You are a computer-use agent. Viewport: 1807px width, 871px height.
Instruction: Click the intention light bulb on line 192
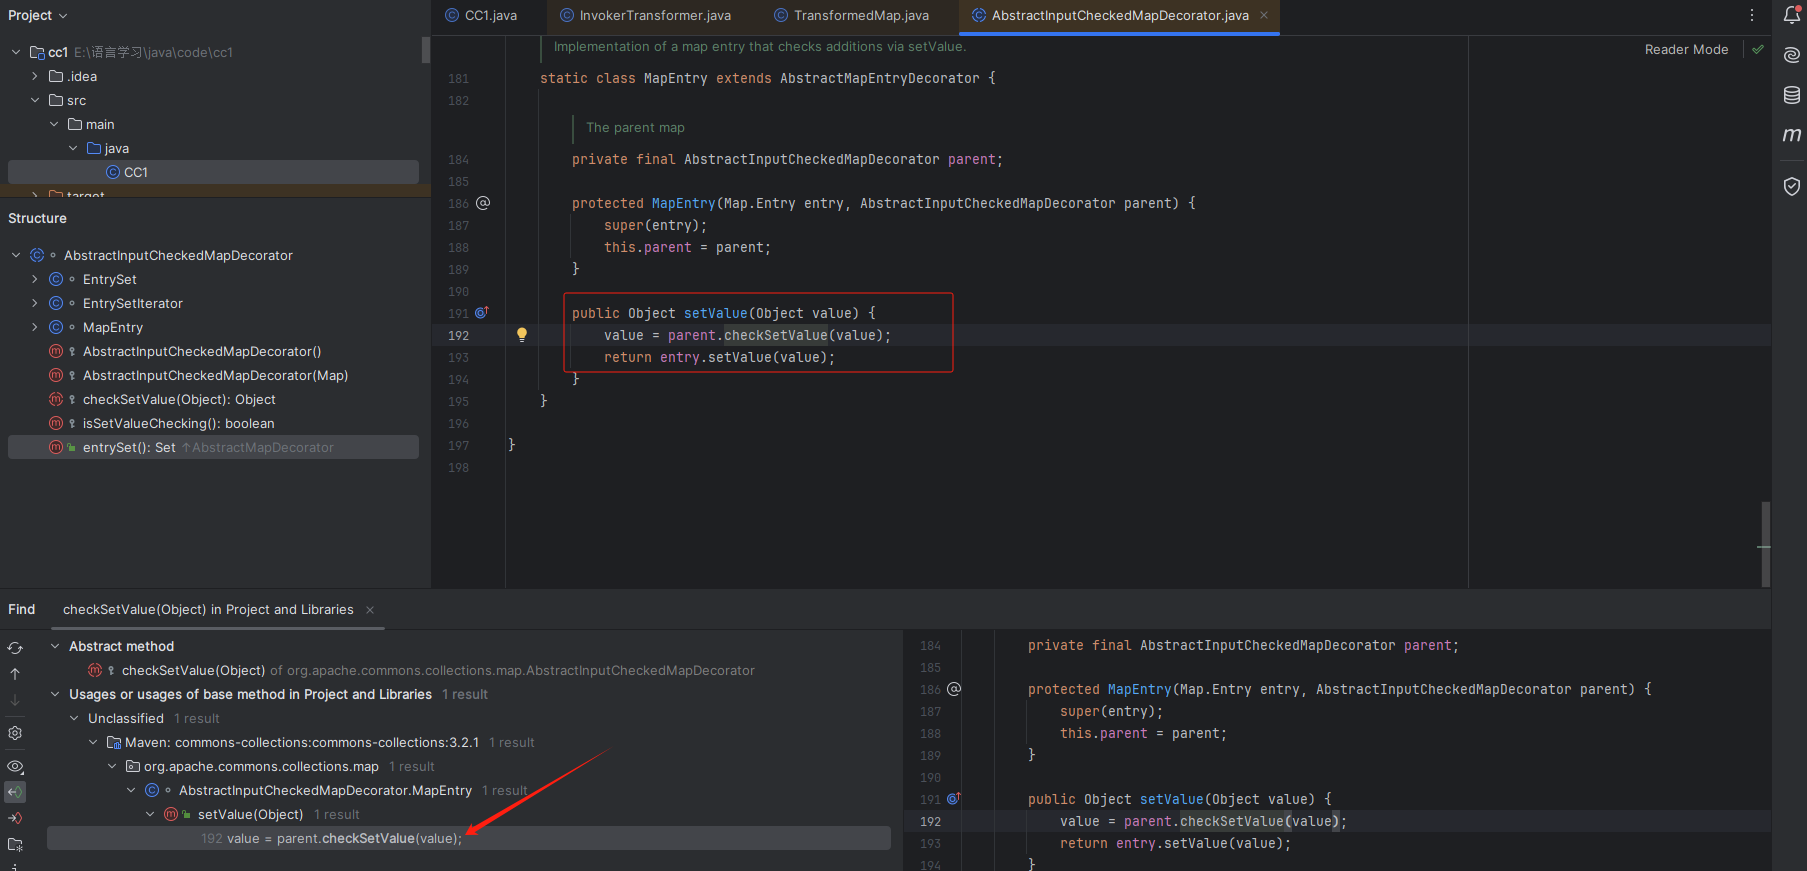tap(521, 335)
